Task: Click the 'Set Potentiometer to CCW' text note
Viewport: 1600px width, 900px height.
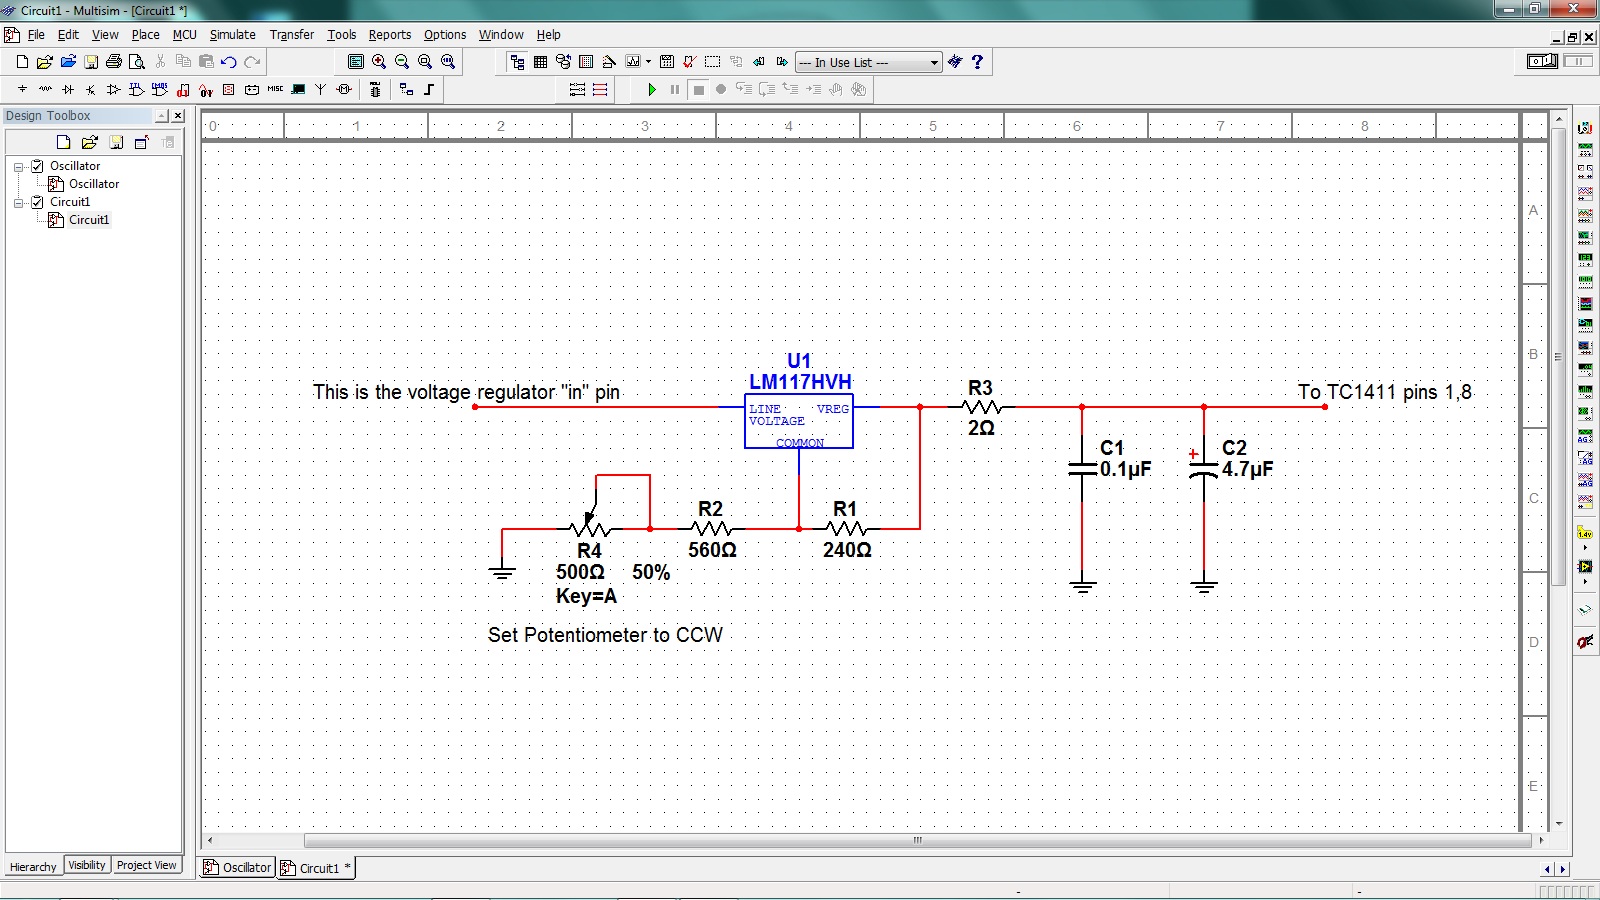Action: [605, 634]
